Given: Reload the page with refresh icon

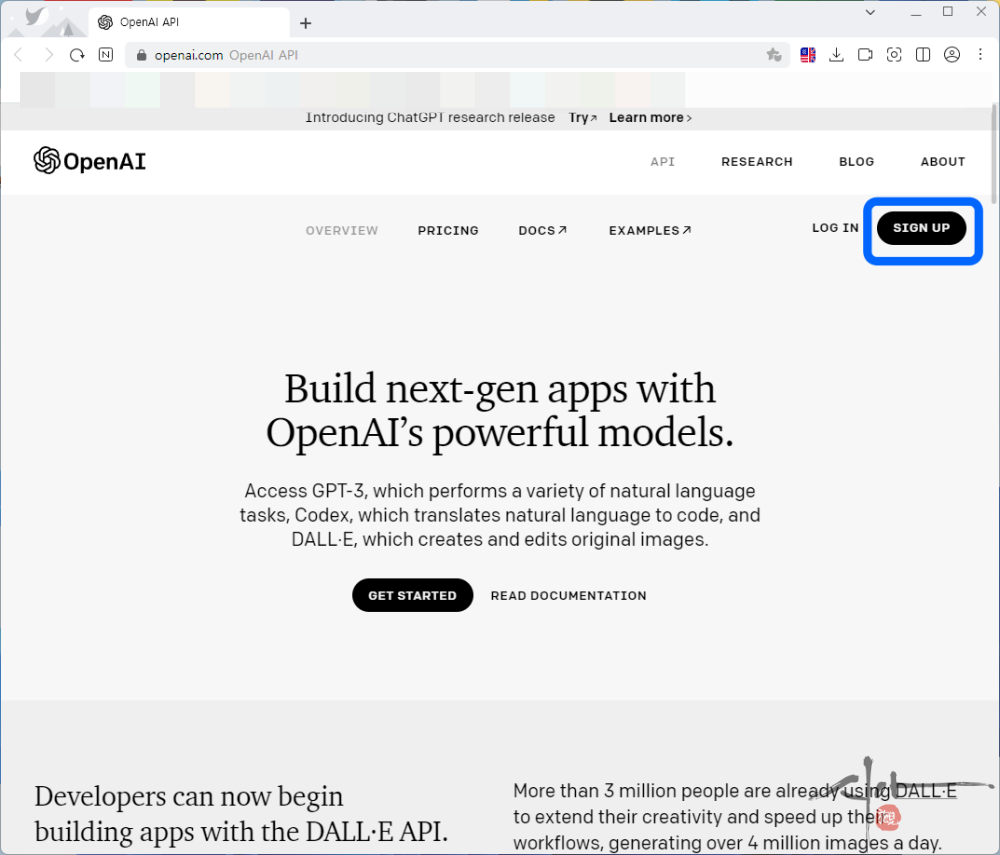Looking at the screenshot, I should [x=77, y=55].
